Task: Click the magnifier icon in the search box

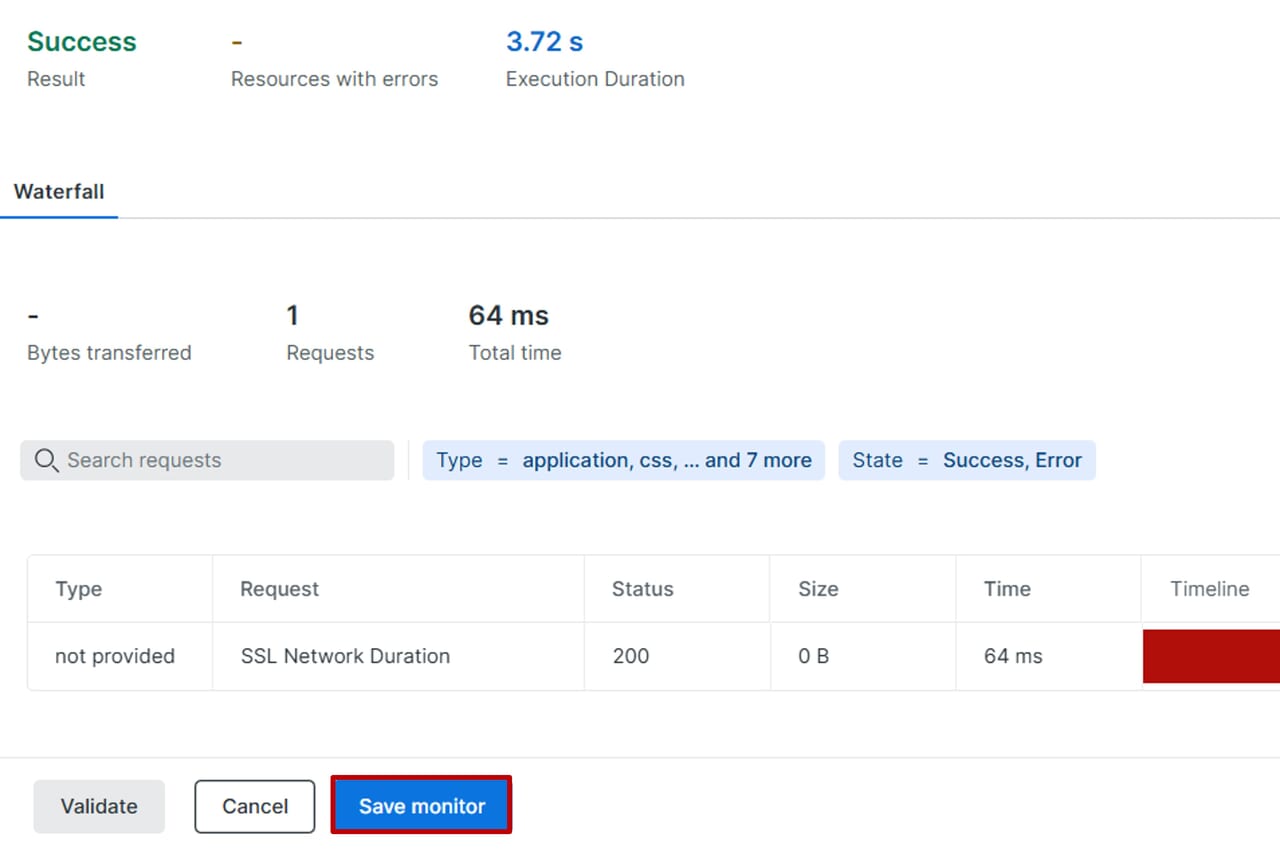Action: pyautogui.click(x=46, y=460)
